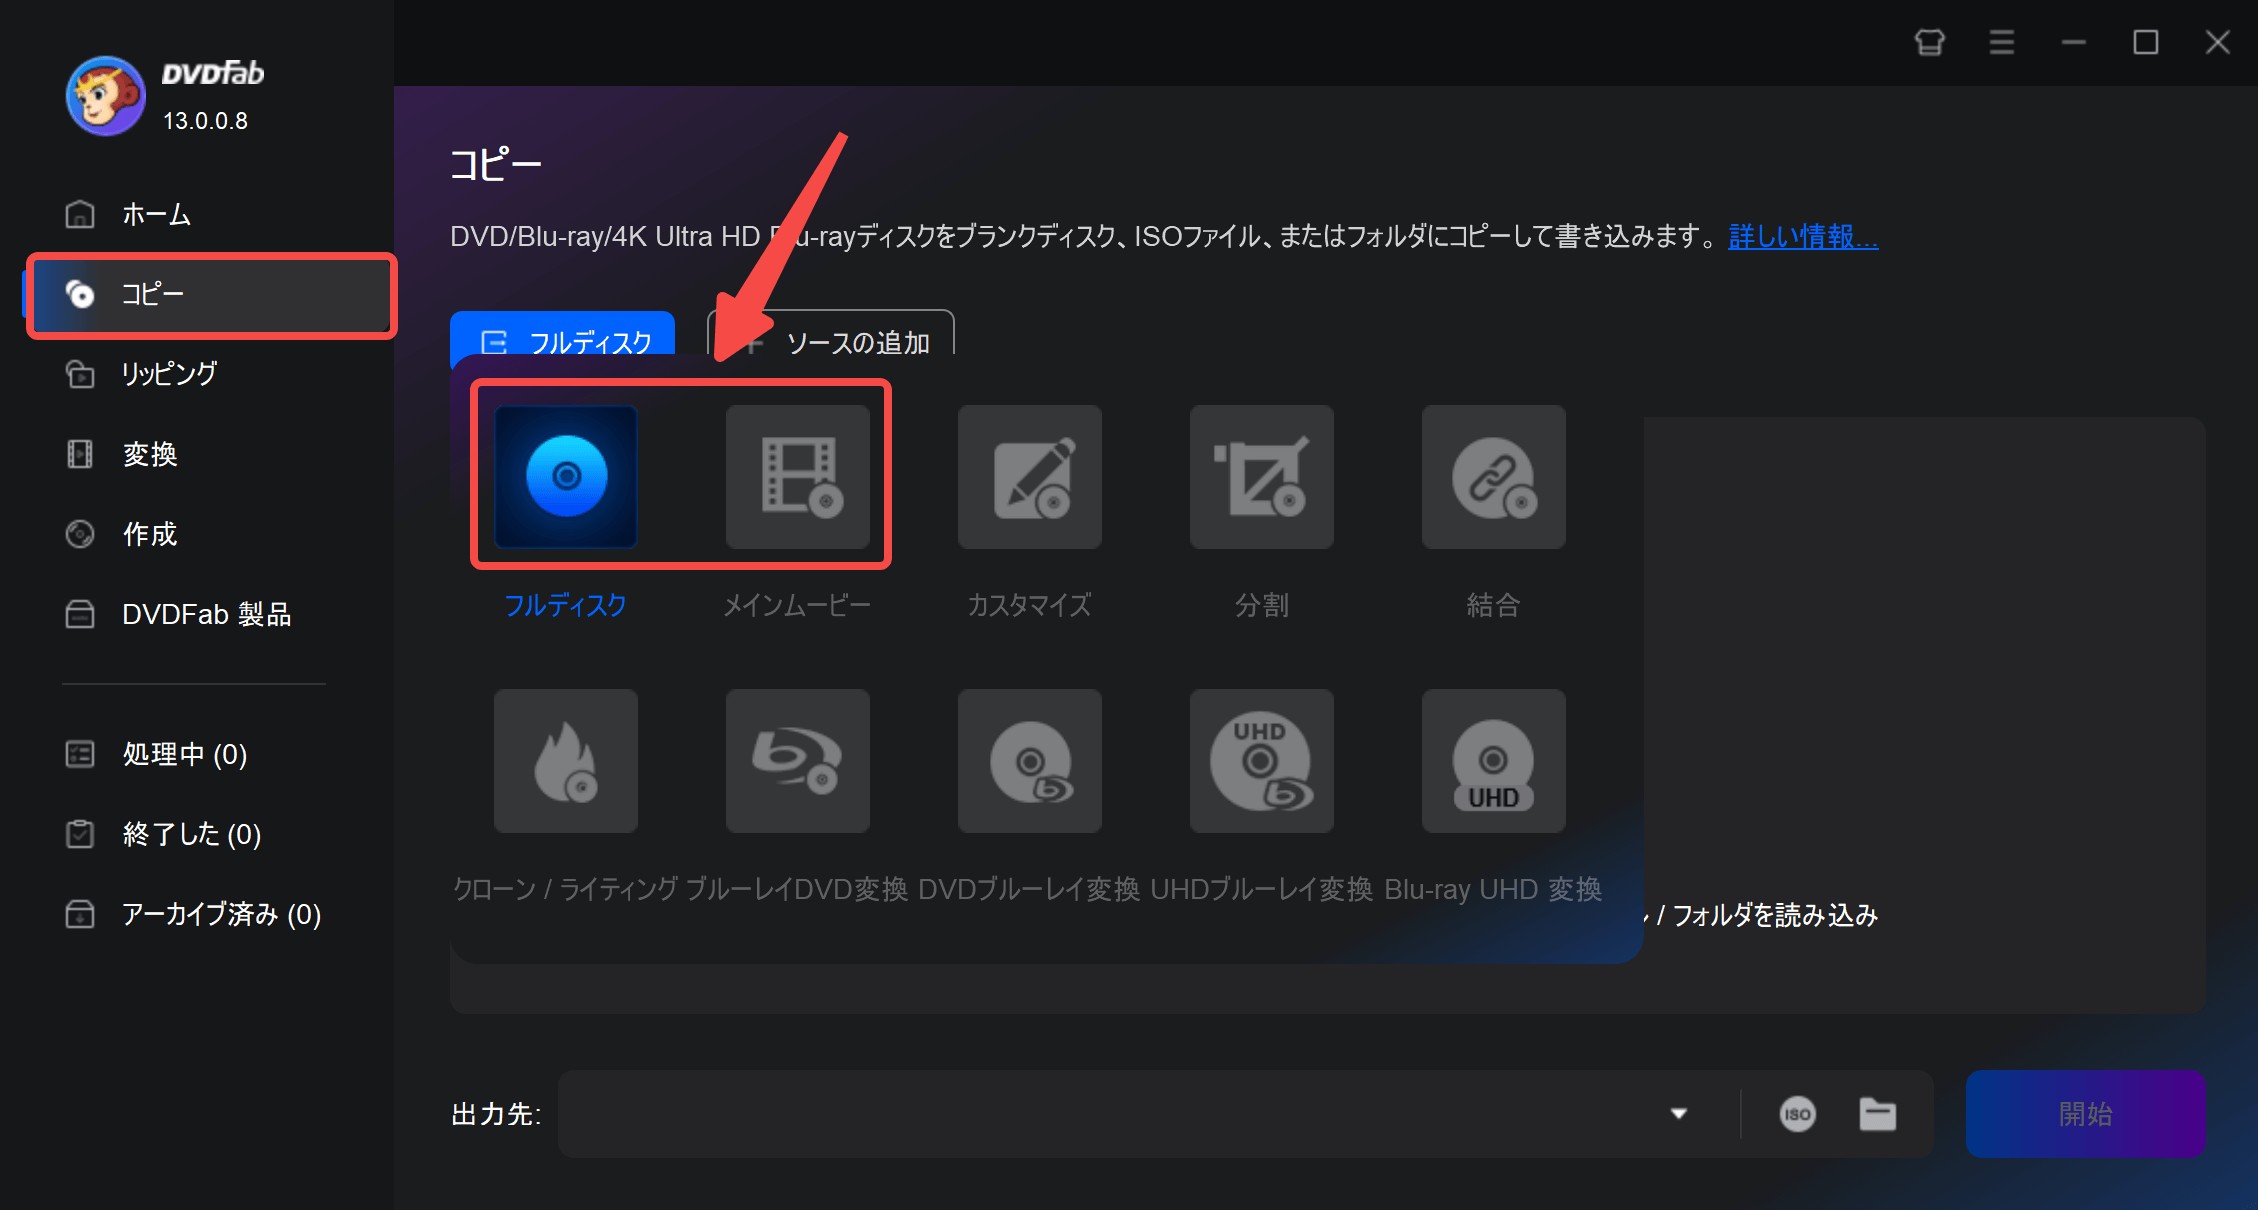The height and width of the screenshot is (1210, 2258).
Task: Click the output folder icon
Action: point(1878,1114)
